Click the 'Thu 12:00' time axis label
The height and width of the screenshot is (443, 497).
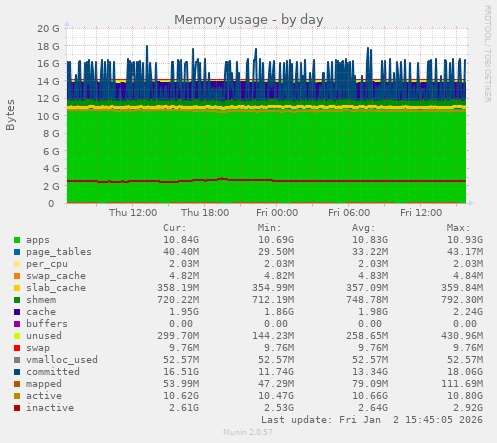pos(133,213)
